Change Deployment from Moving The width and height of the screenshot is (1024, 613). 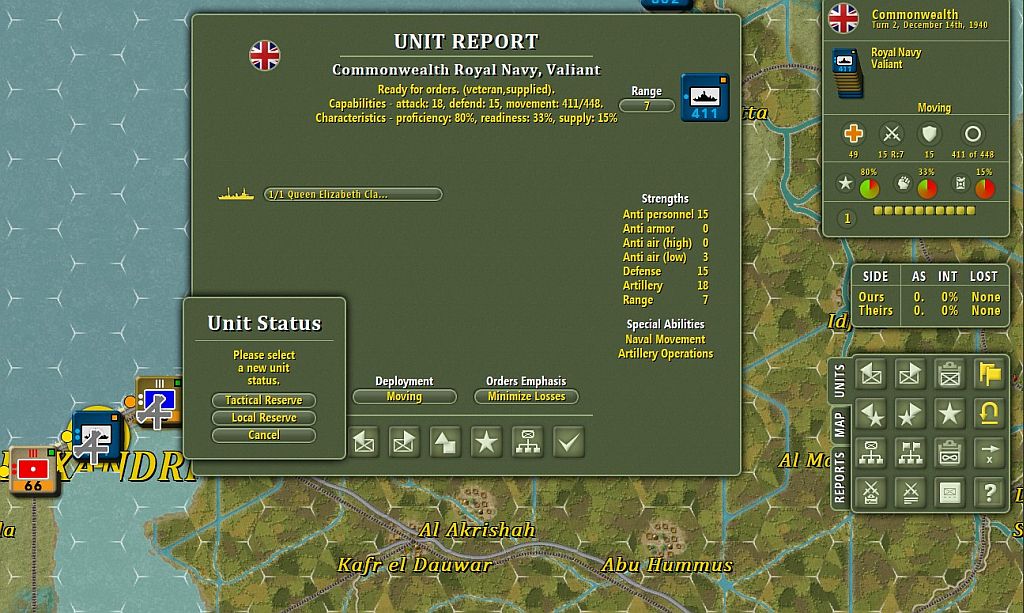pyautogui.click(x=403, y=396)
